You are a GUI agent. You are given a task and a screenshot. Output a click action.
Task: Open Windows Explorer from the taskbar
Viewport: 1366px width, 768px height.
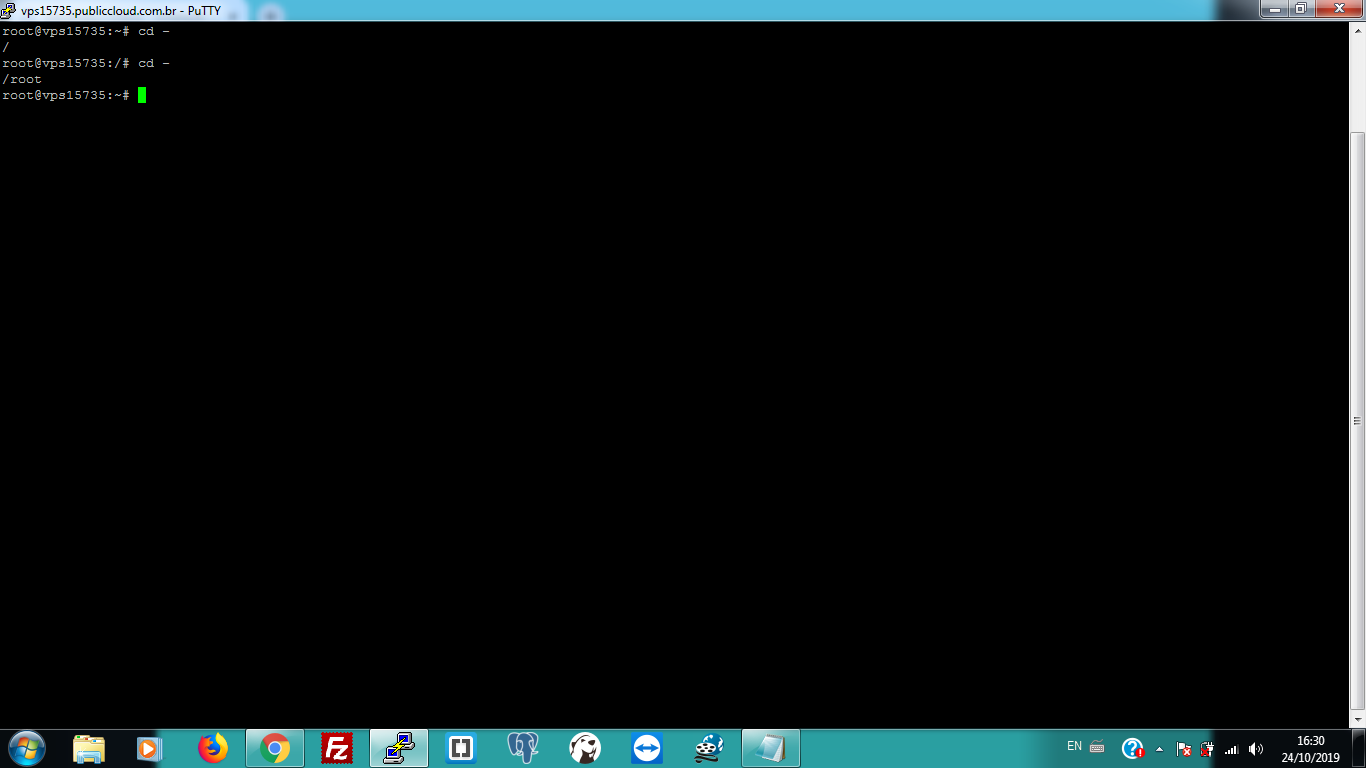[x=89, y=748]
